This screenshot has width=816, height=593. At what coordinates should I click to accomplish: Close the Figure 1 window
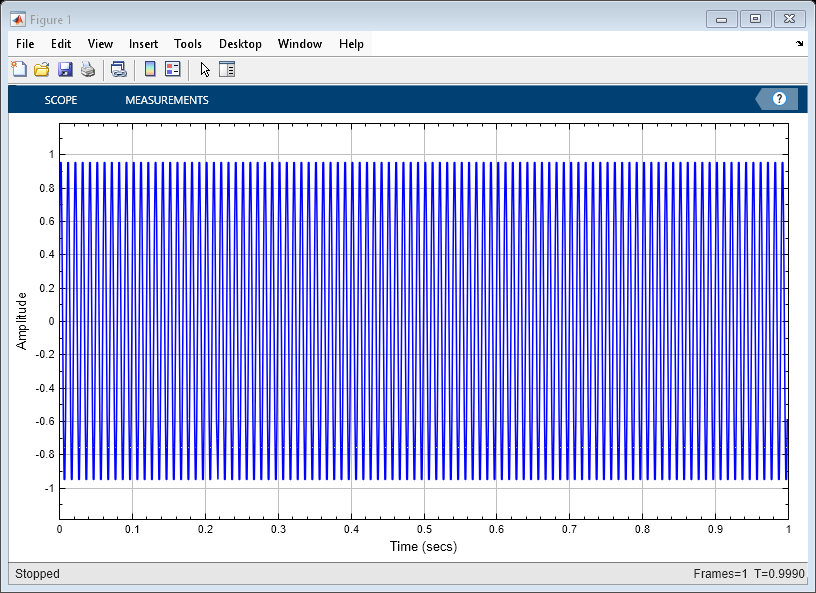coord(789,19)
